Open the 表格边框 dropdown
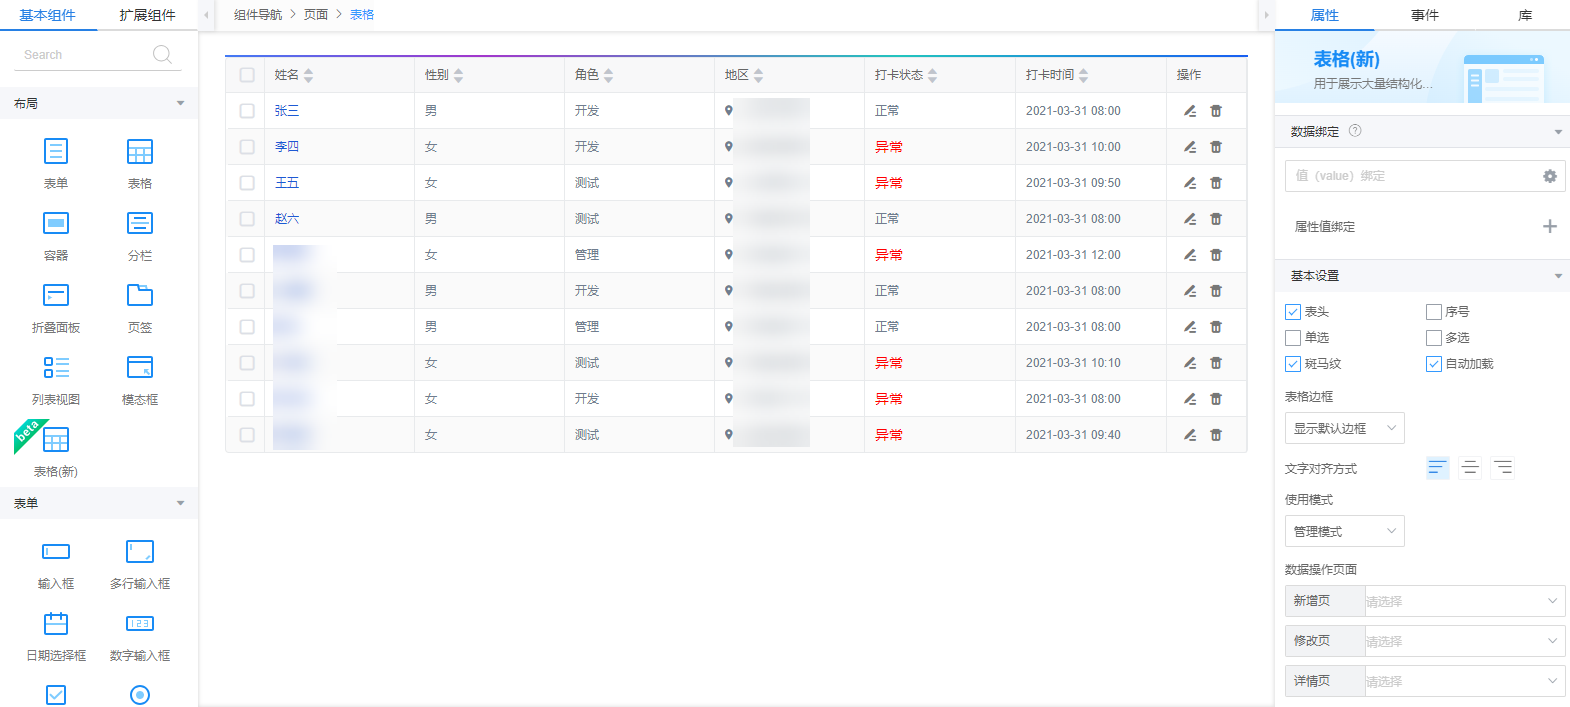1570x707 pixels. click(1345, 428)
